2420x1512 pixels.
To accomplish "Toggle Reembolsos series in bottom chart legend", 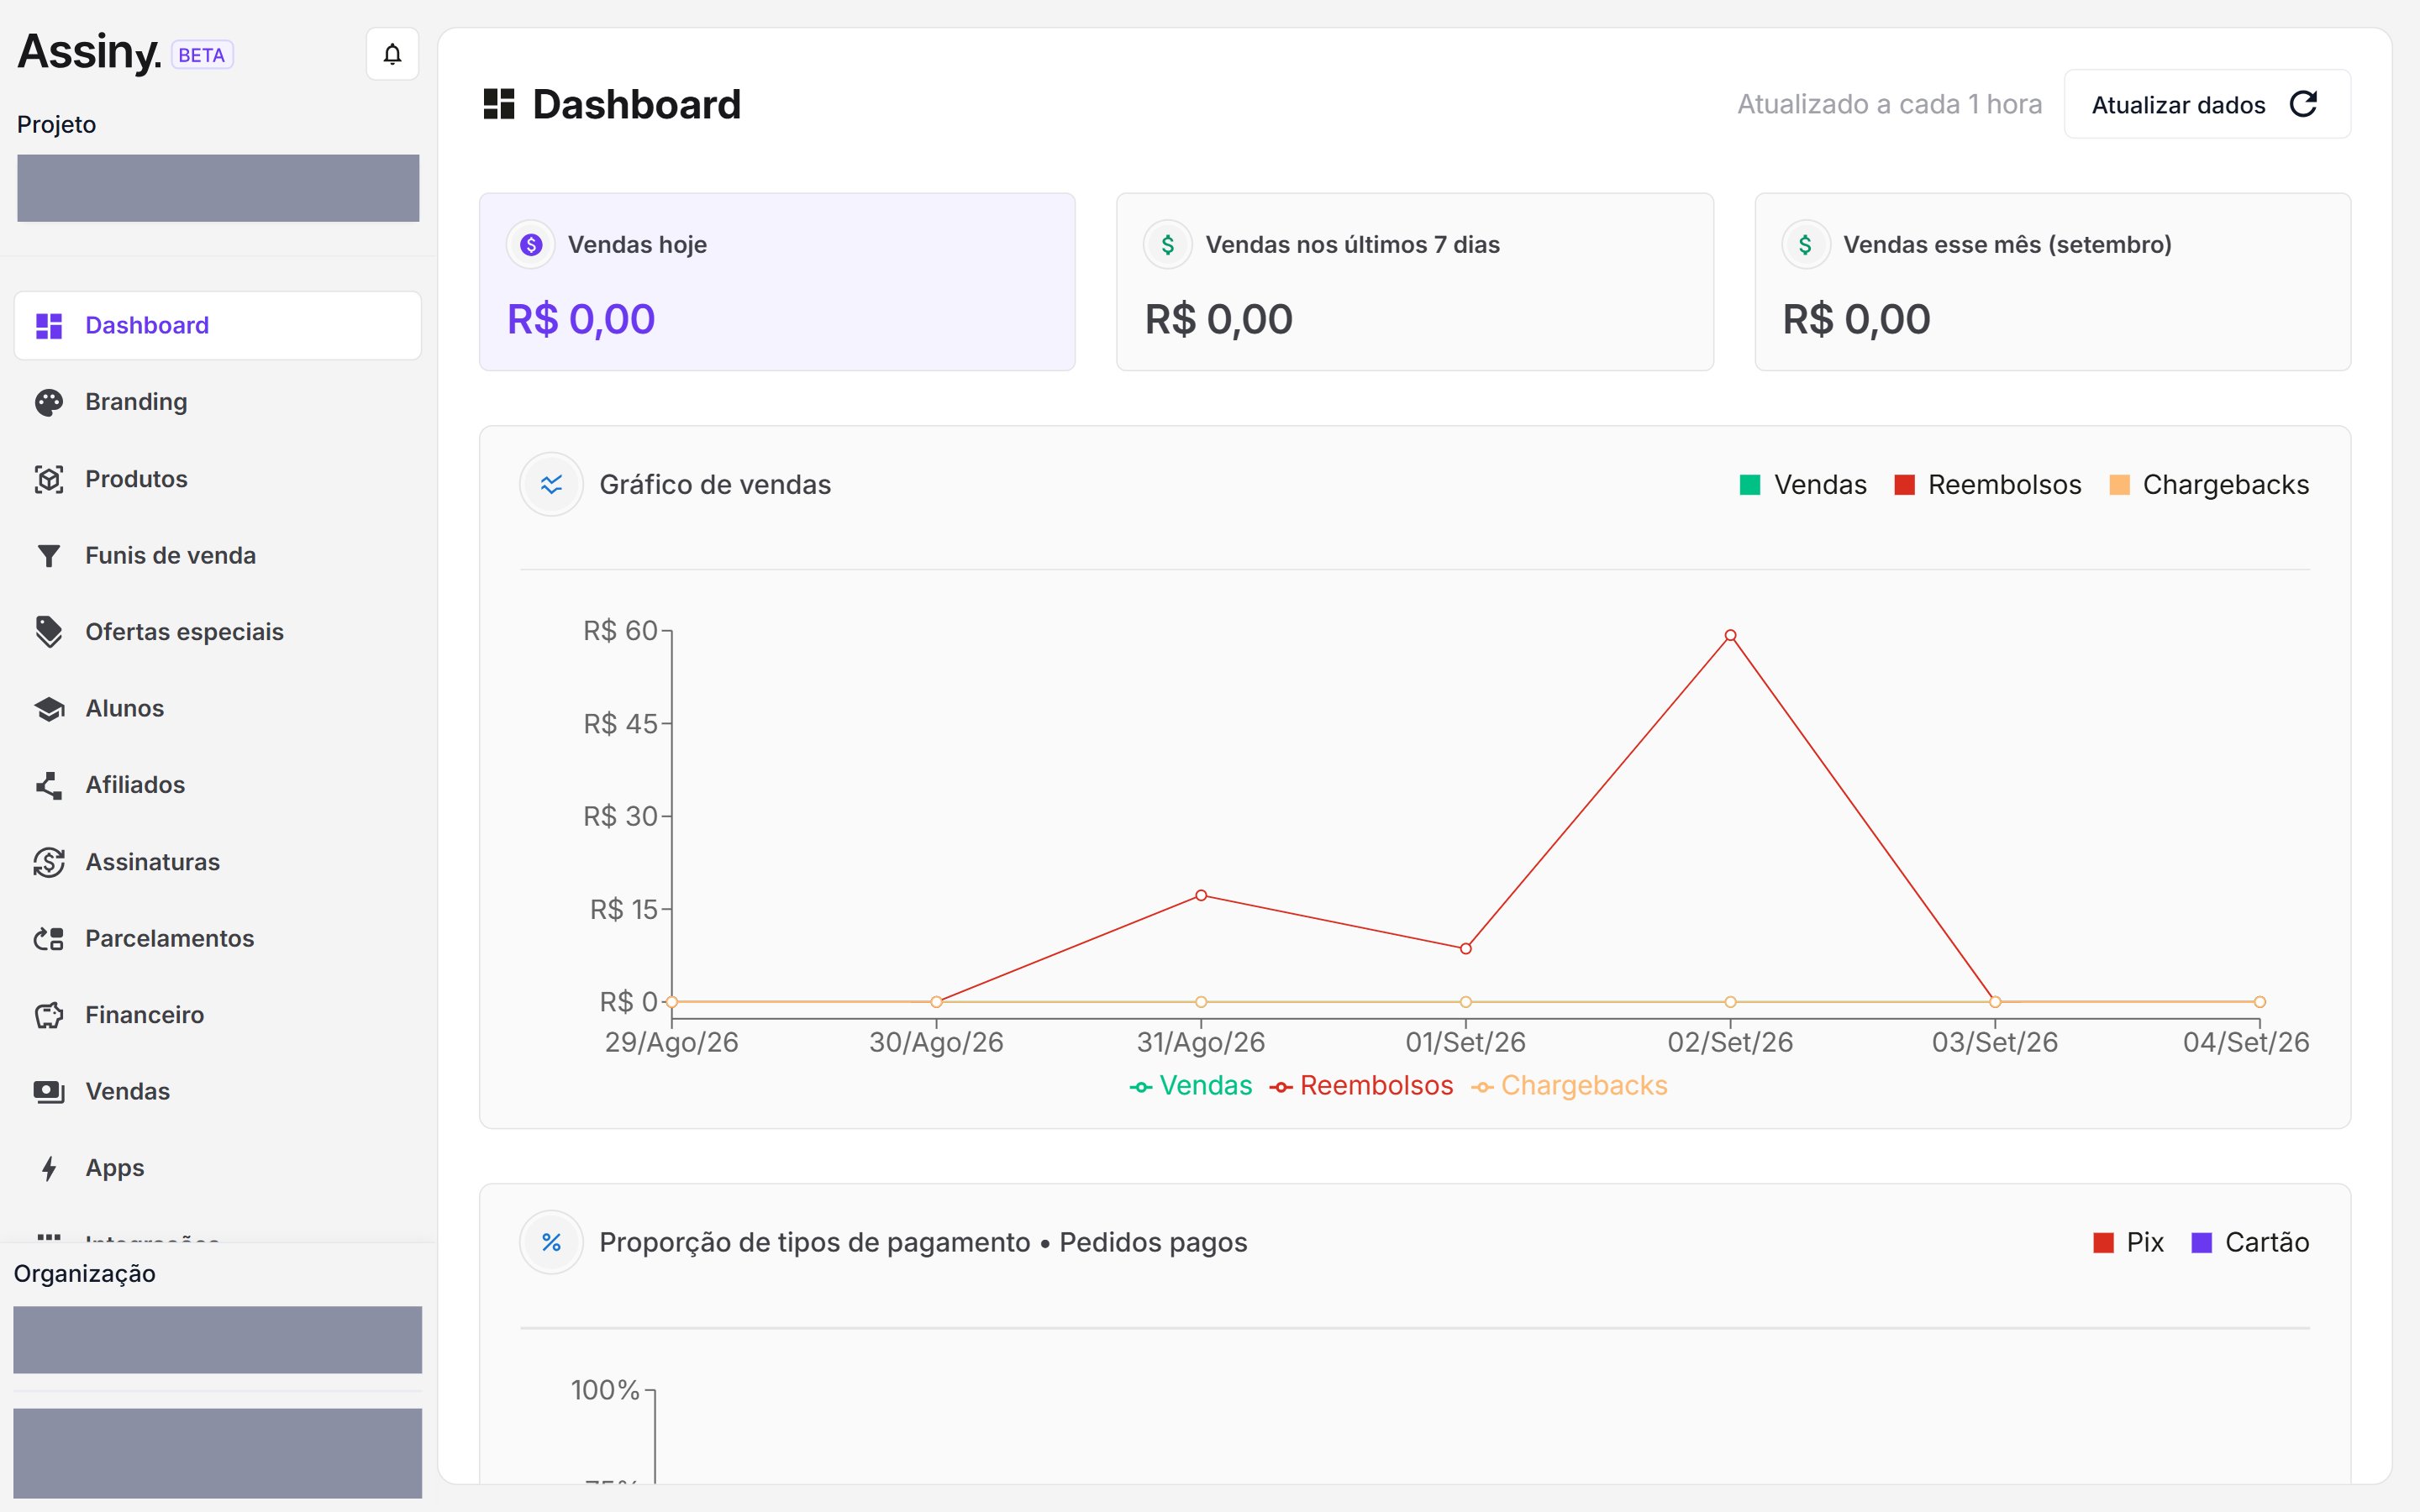I will click(x=1361, y=1086).
